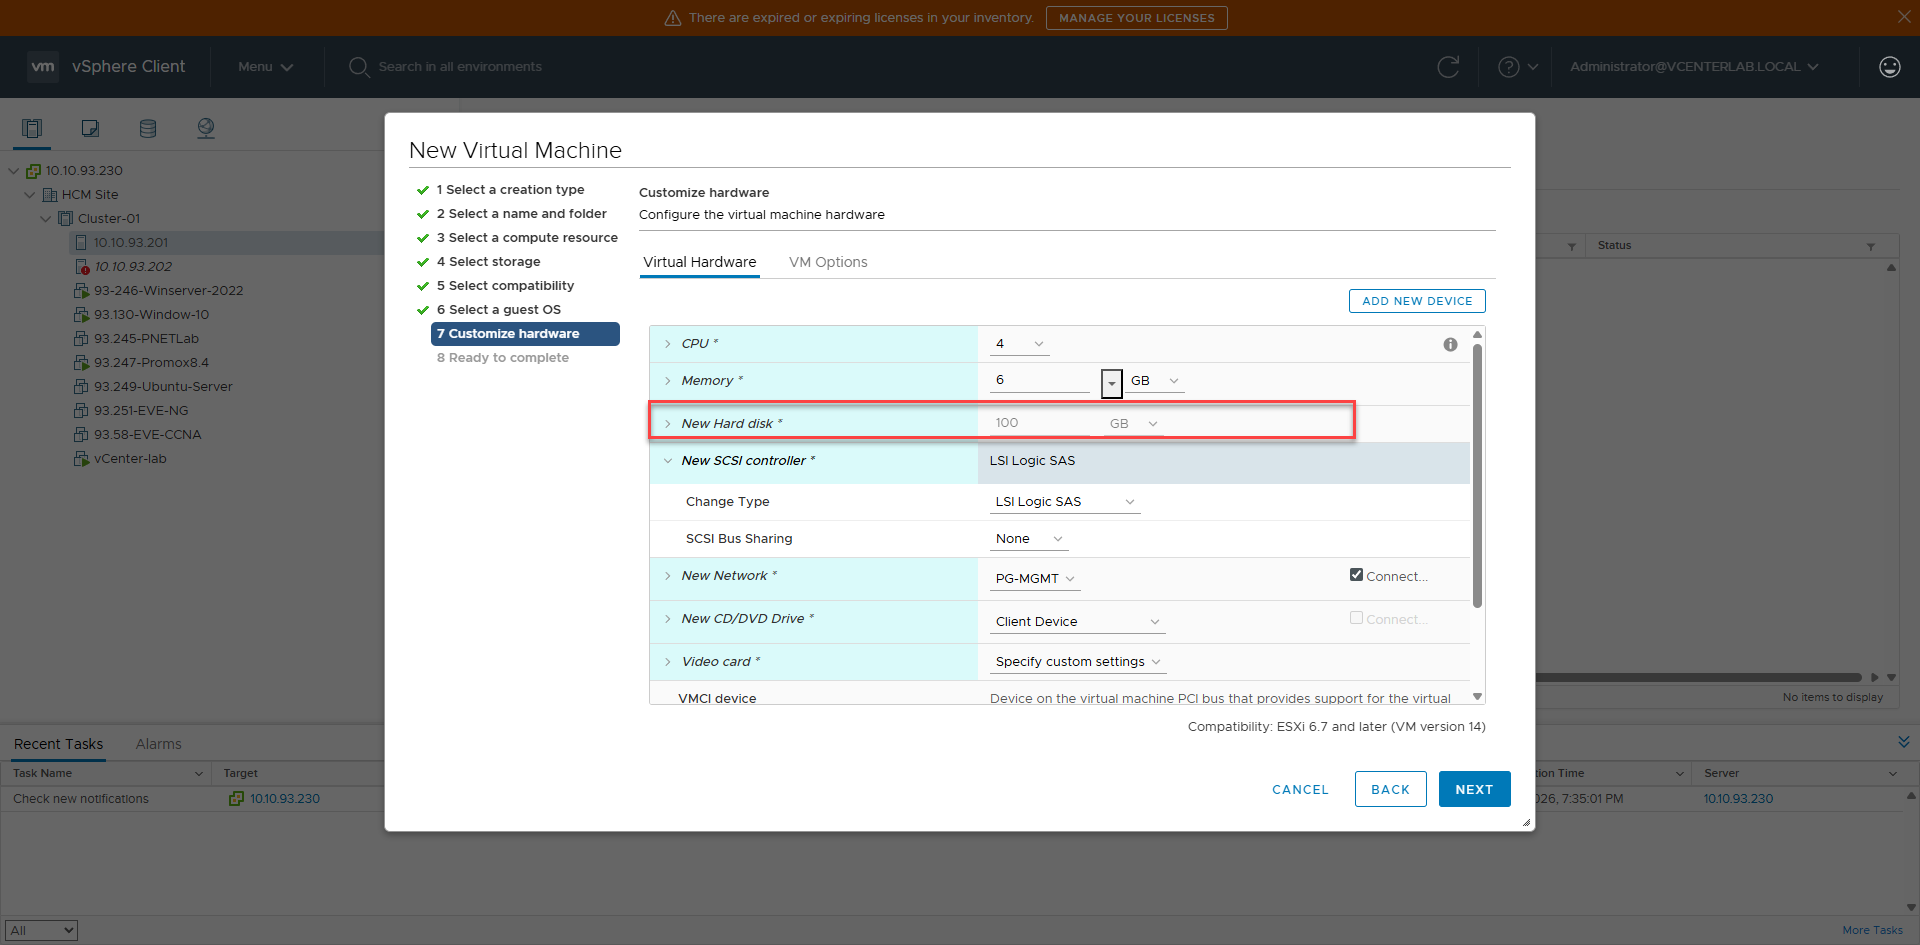Click the memory info tooltip icon
Viewport: 1920px width, 945px height.
point(1451,344)
